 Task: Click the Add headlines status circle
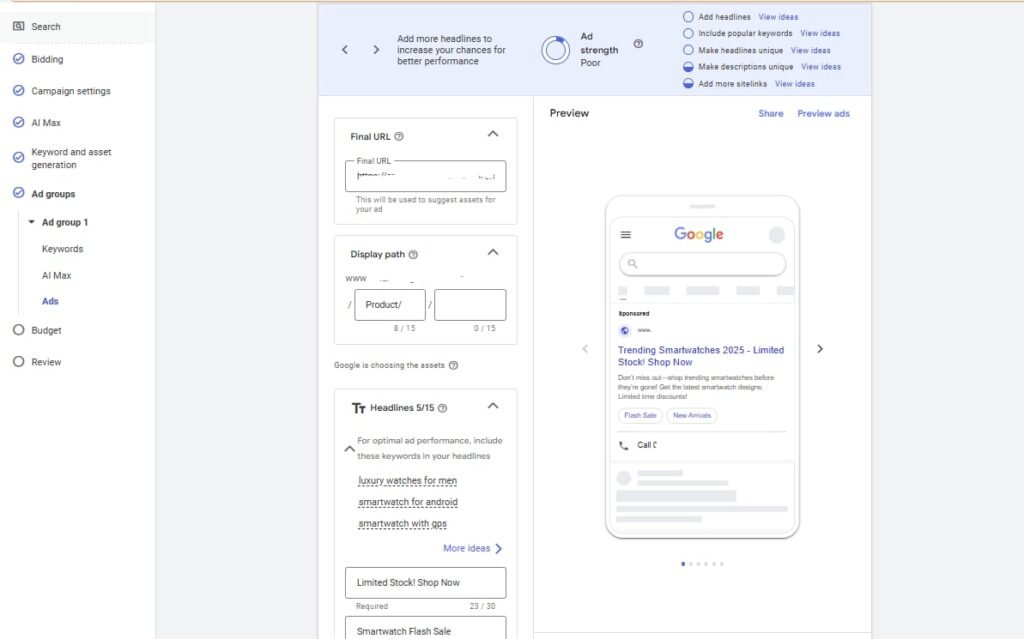point(688,17)
